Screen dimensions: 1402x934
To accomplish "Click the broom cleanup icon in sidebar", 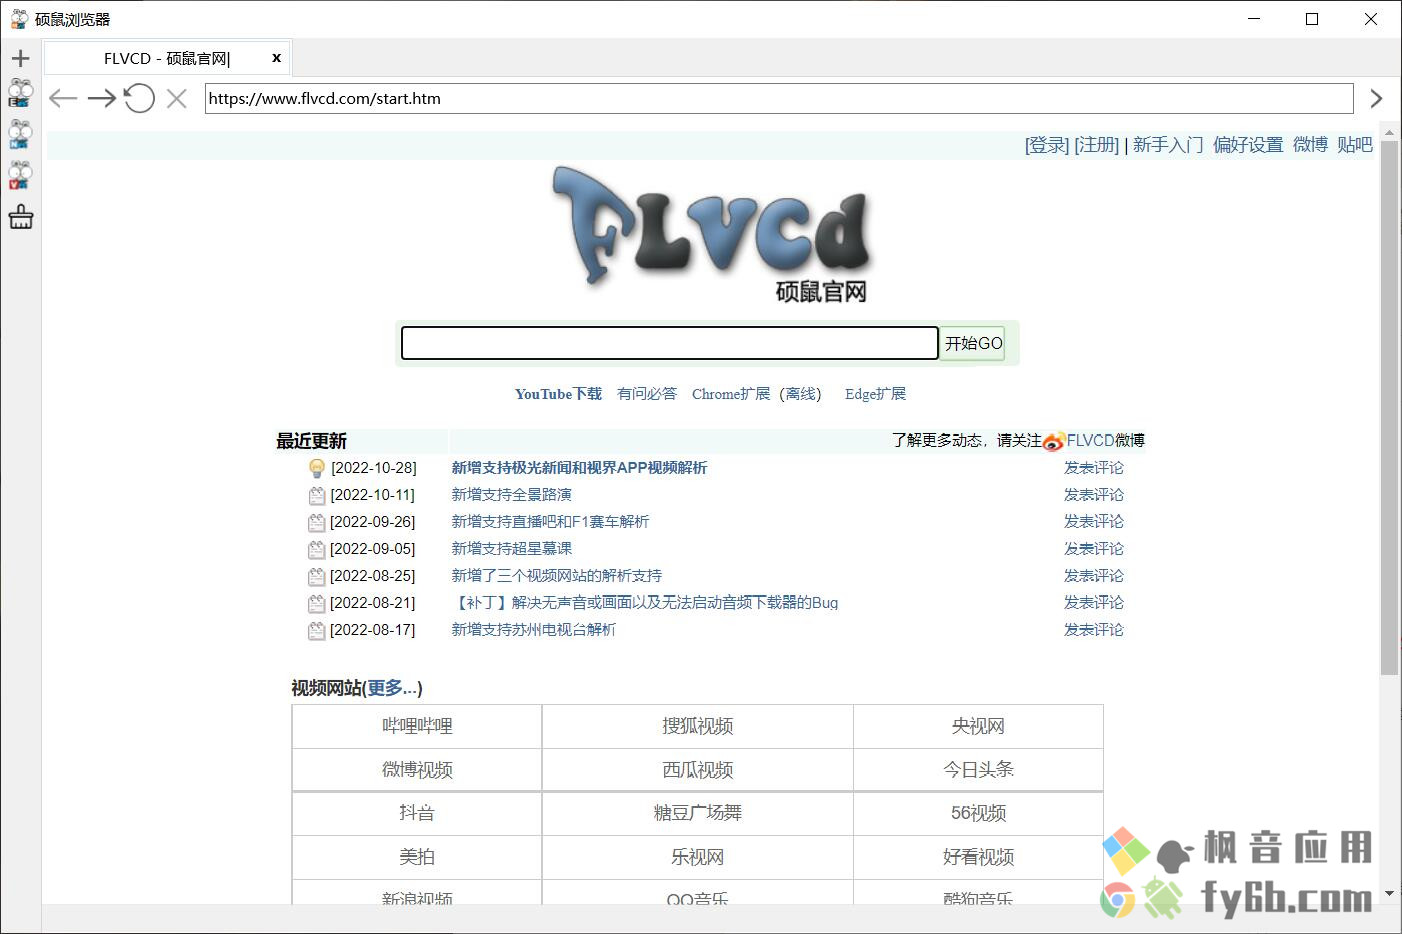I will point(21,217).
